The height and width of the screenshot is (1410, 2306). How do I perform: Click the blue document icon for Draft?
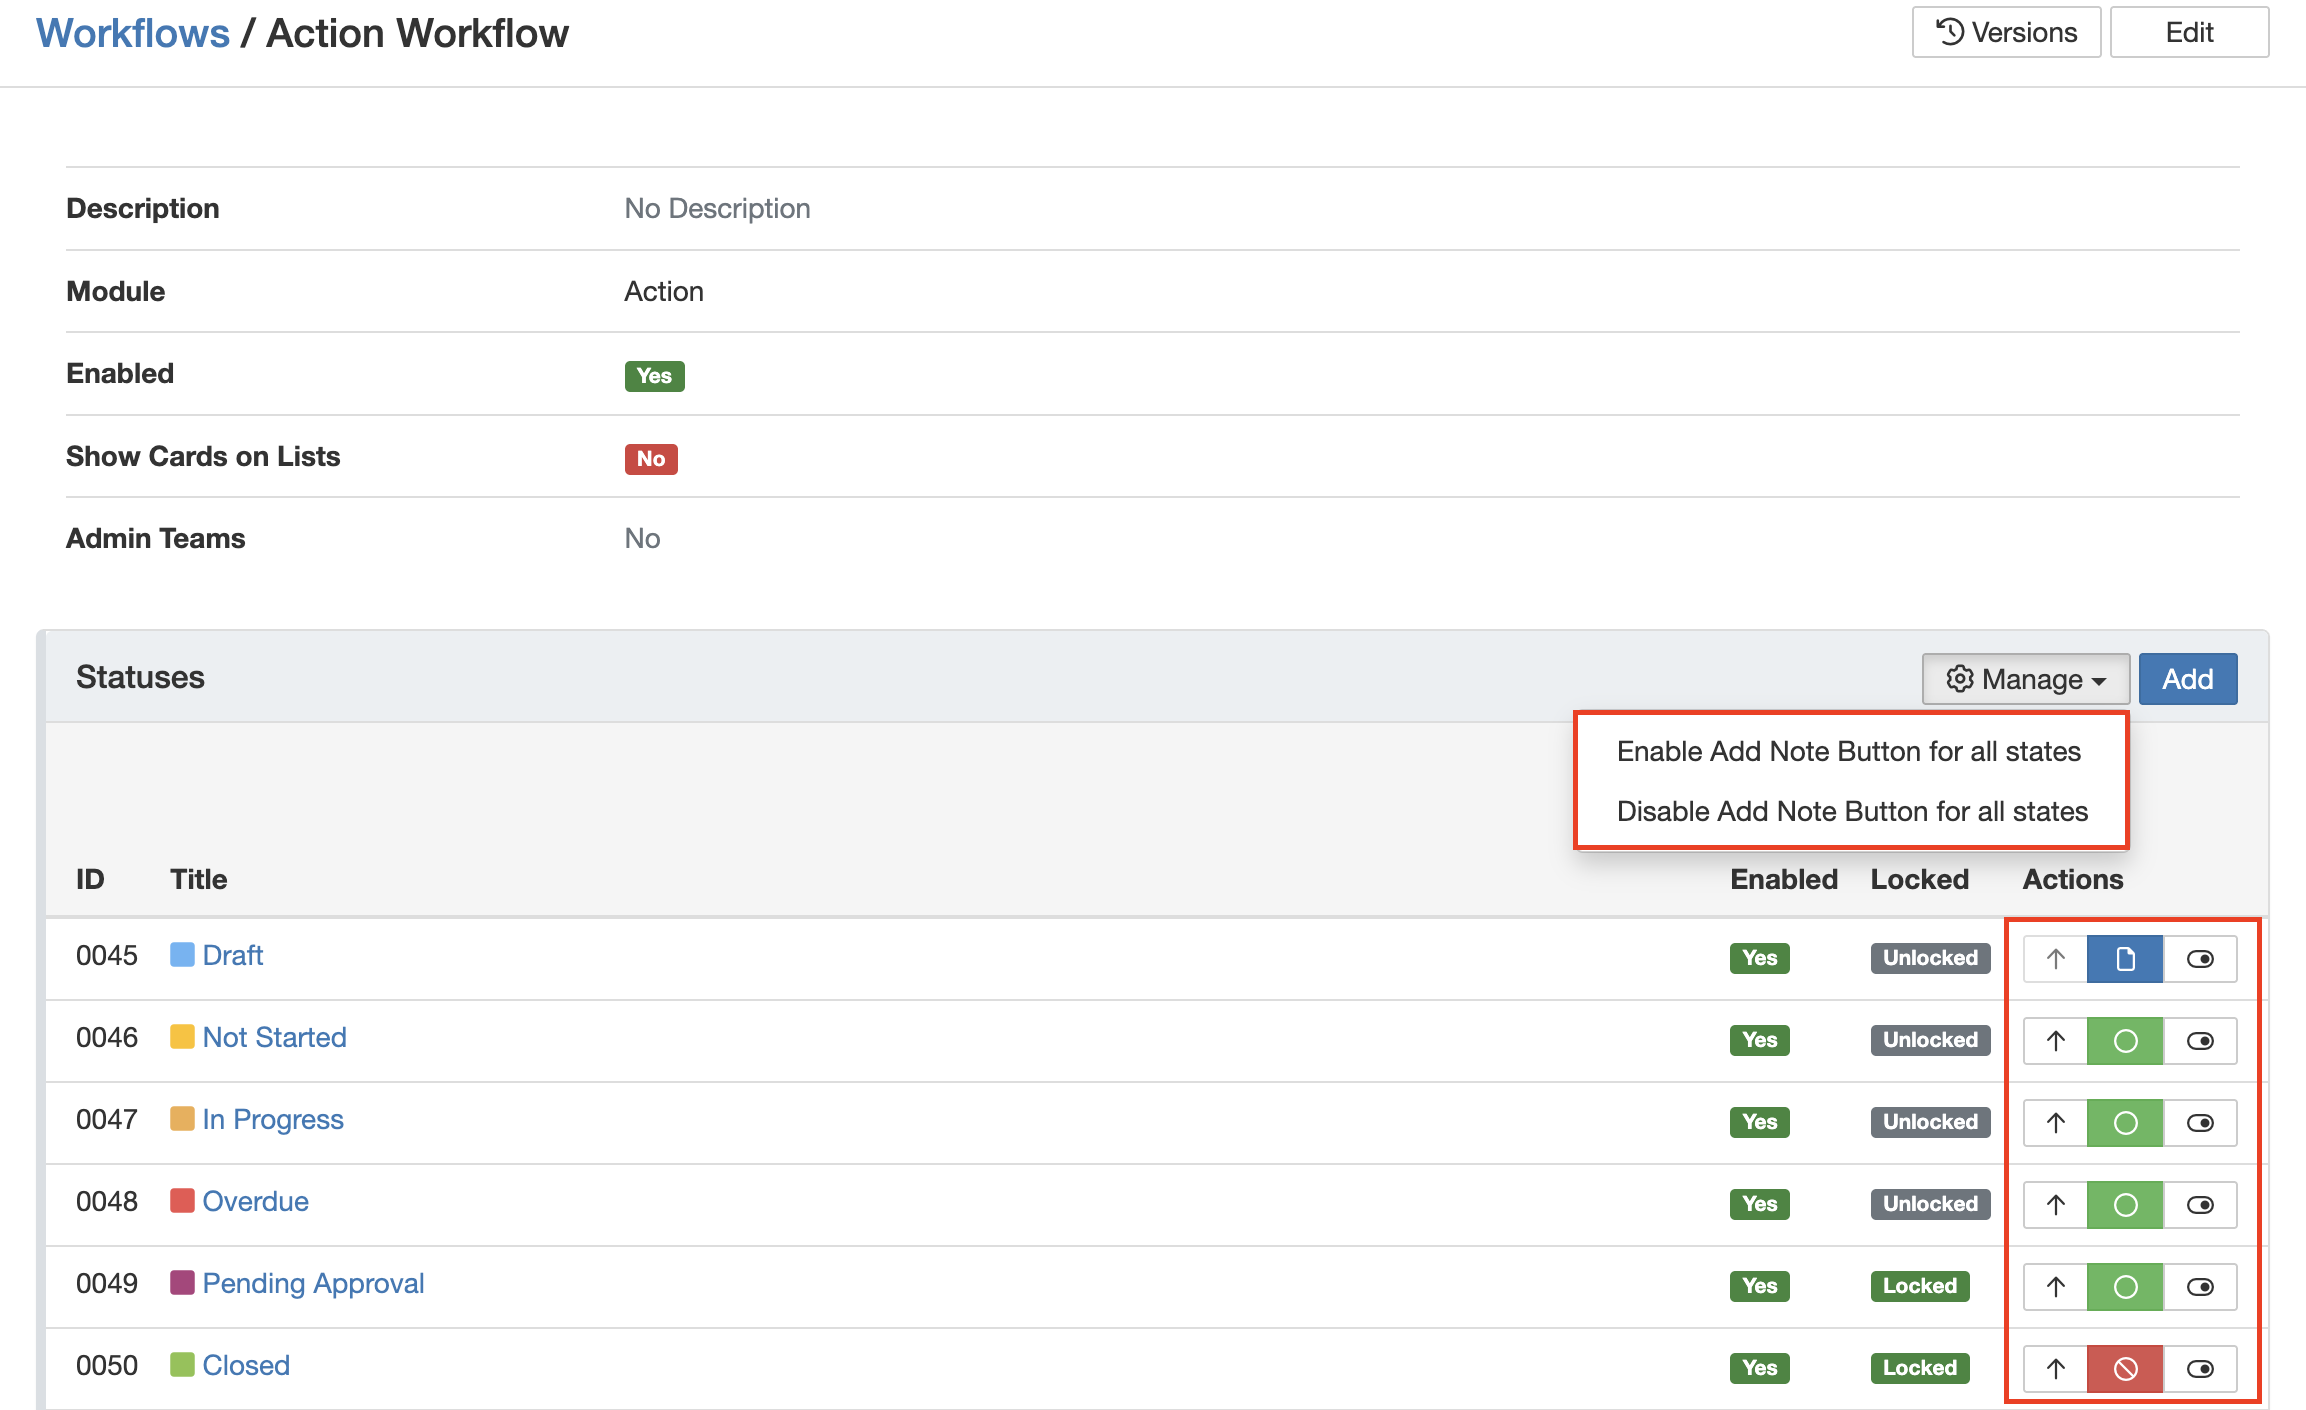click(x=2124, y=959)
